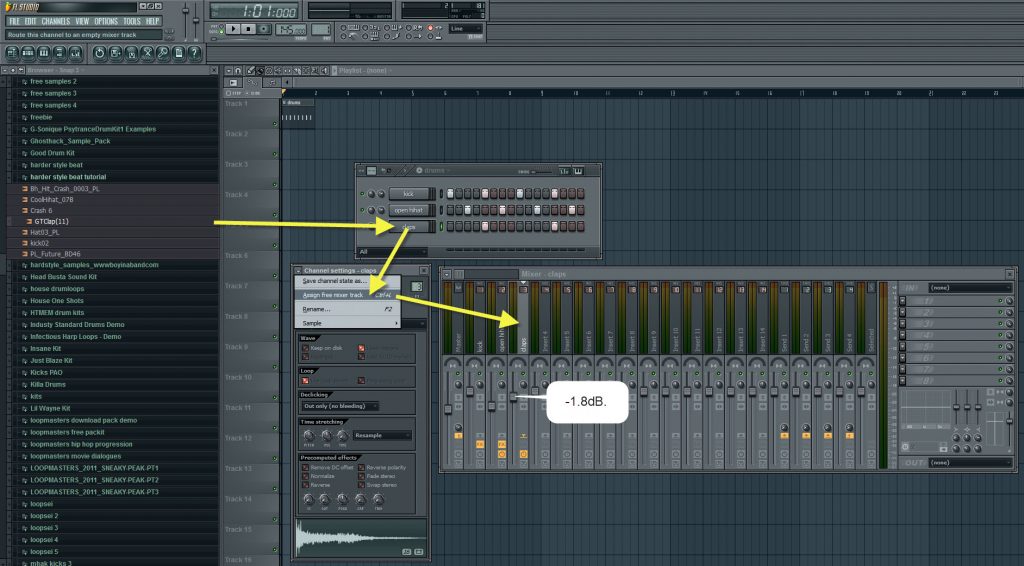The width and height of the screenshot is (1024, 566).
Task: Click the open hihat channel button
Action: pyautogui.click(x=409, y=210)
